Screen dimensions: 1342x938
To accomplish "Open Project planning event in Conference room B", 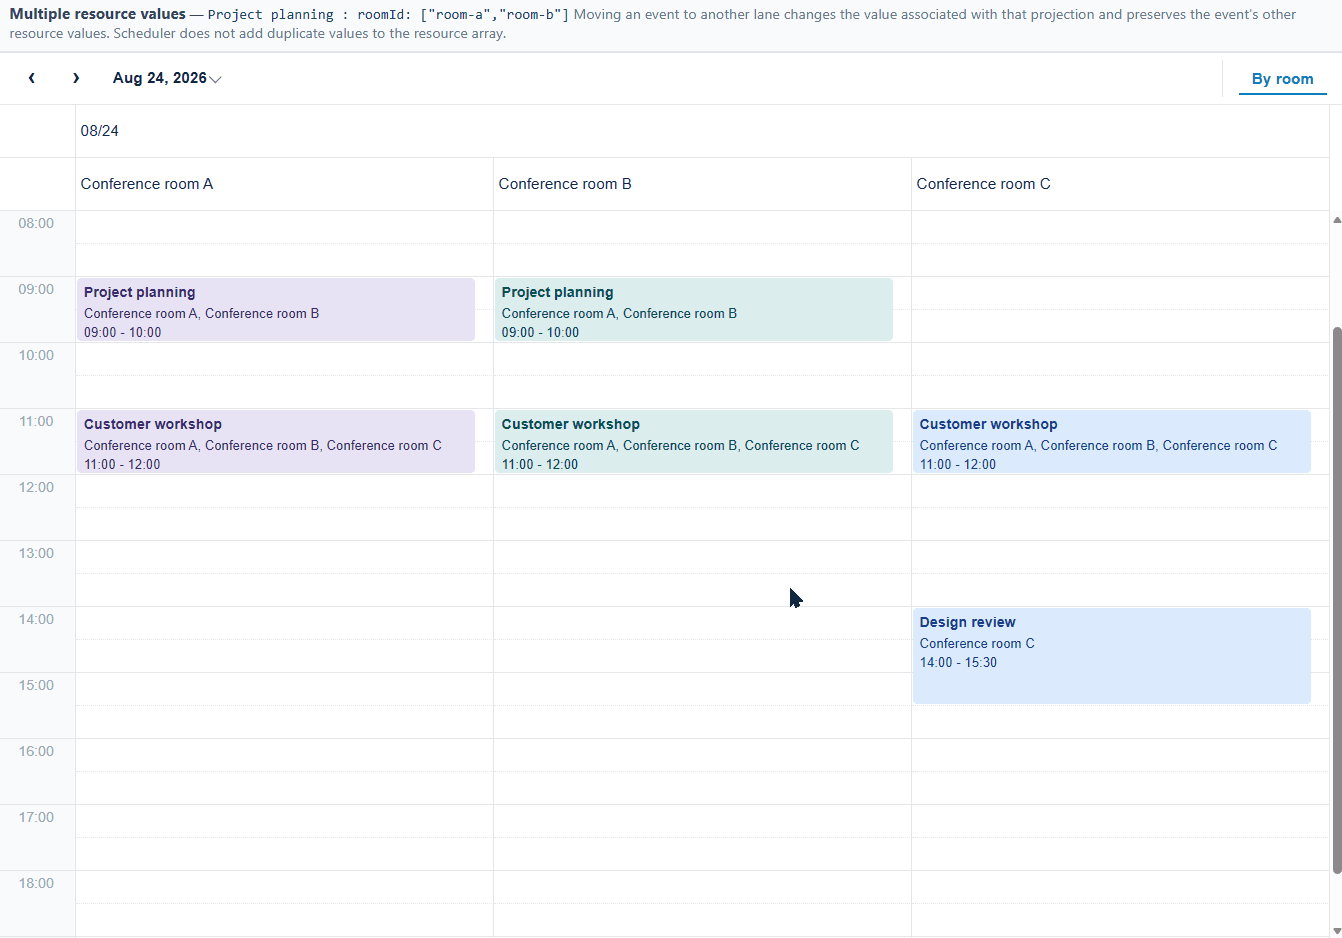I will [694, 310].
